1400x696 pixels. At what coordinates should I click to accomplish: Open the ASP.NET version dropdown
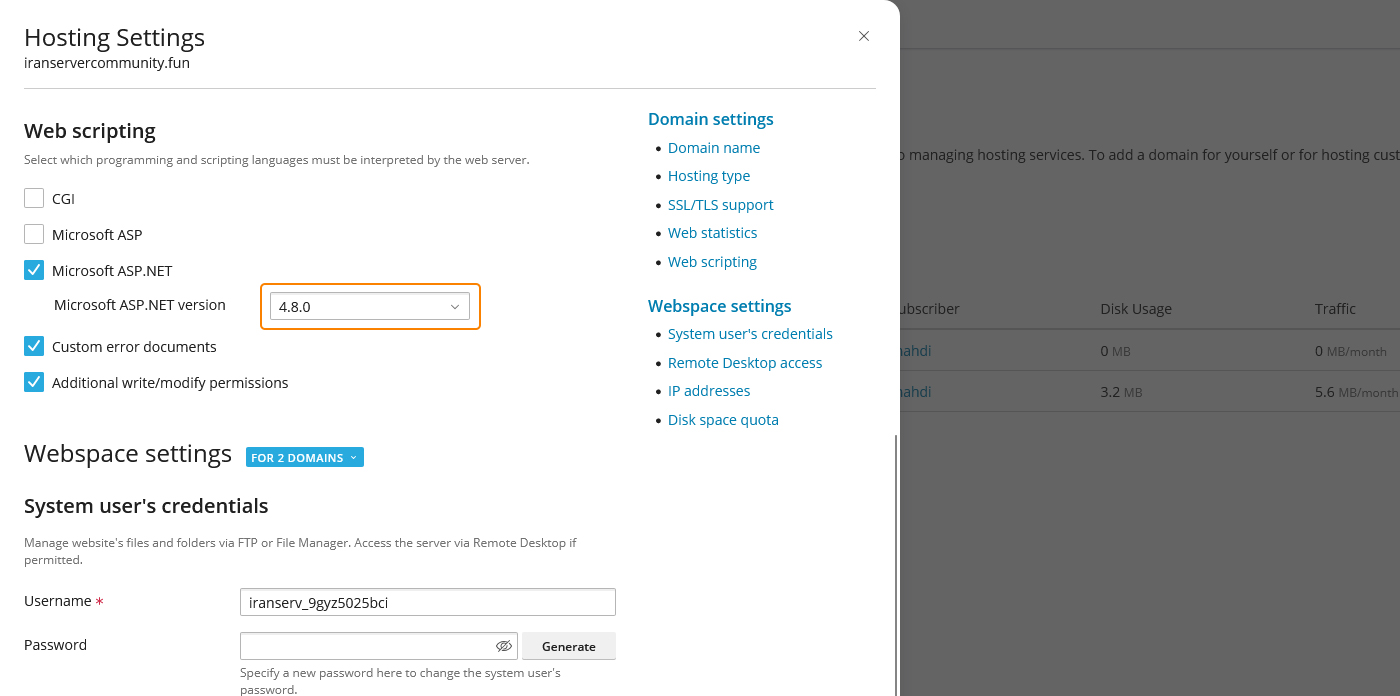coord(370,307)
